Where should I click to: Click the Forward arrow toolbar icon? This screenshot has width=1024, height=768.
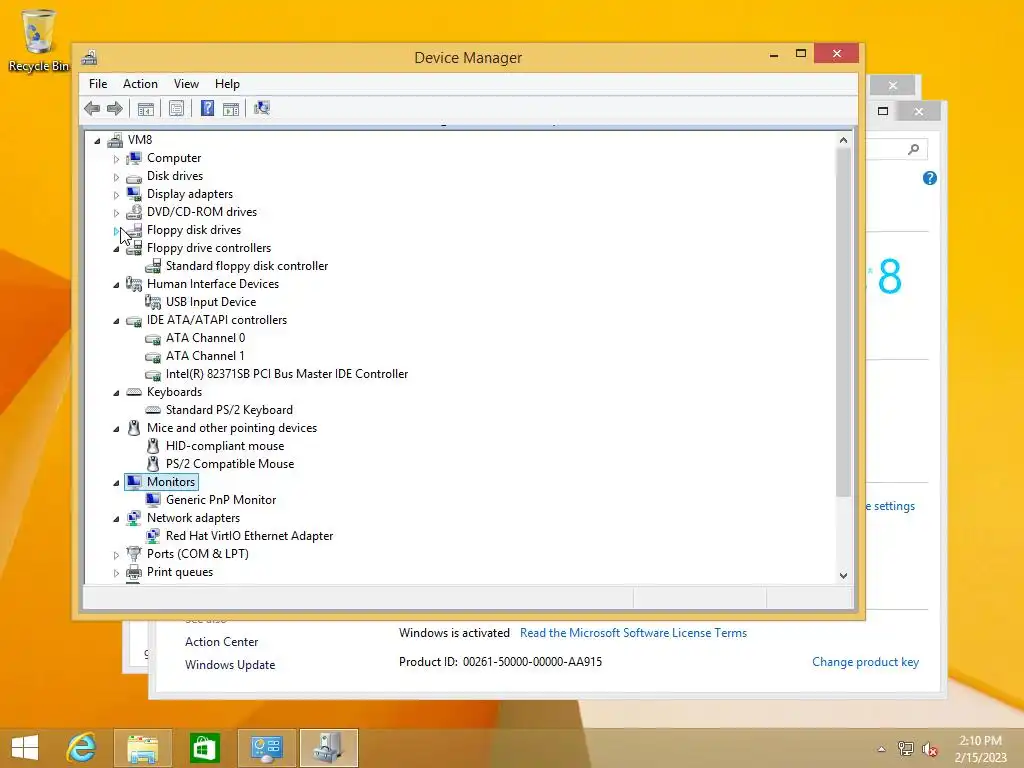coord(115,108)
